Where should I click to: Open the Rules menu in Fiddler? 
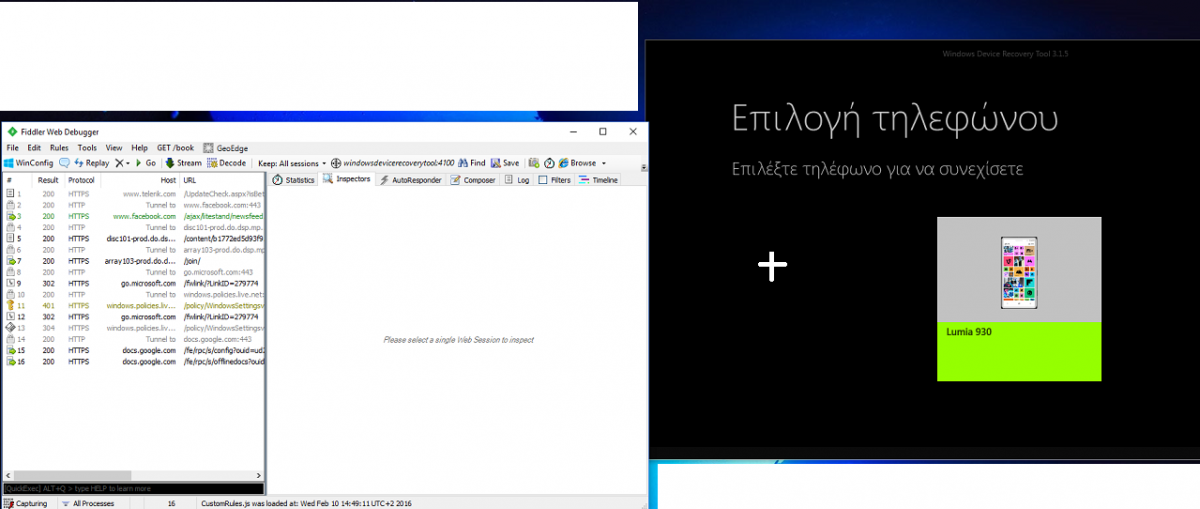tap(59, 148)
